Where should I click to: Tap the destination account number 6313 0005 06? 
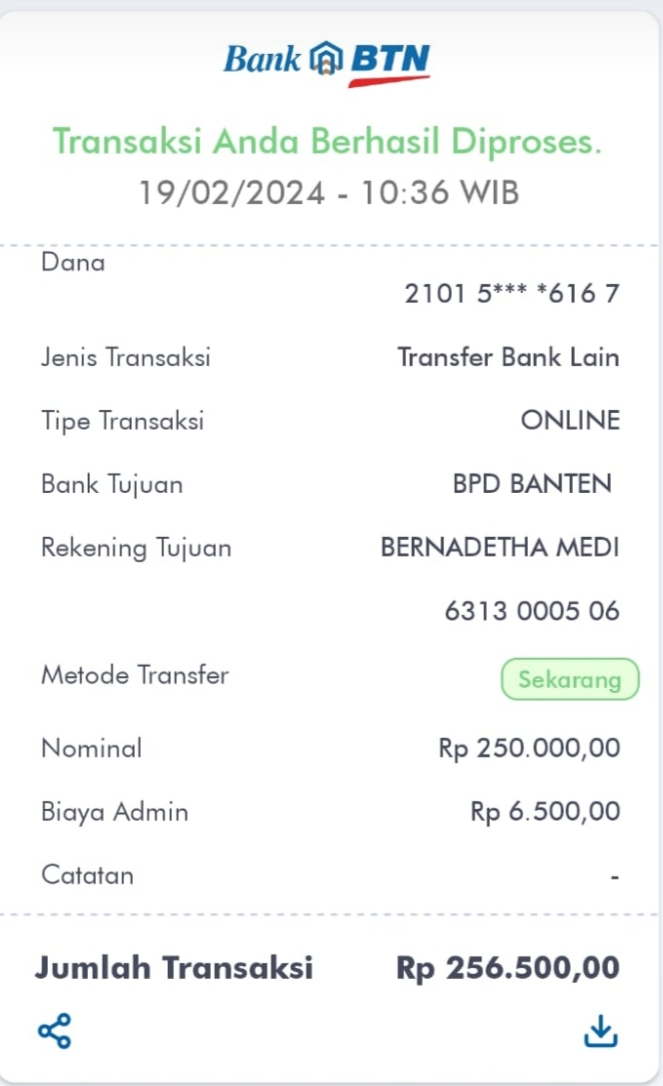532,611
